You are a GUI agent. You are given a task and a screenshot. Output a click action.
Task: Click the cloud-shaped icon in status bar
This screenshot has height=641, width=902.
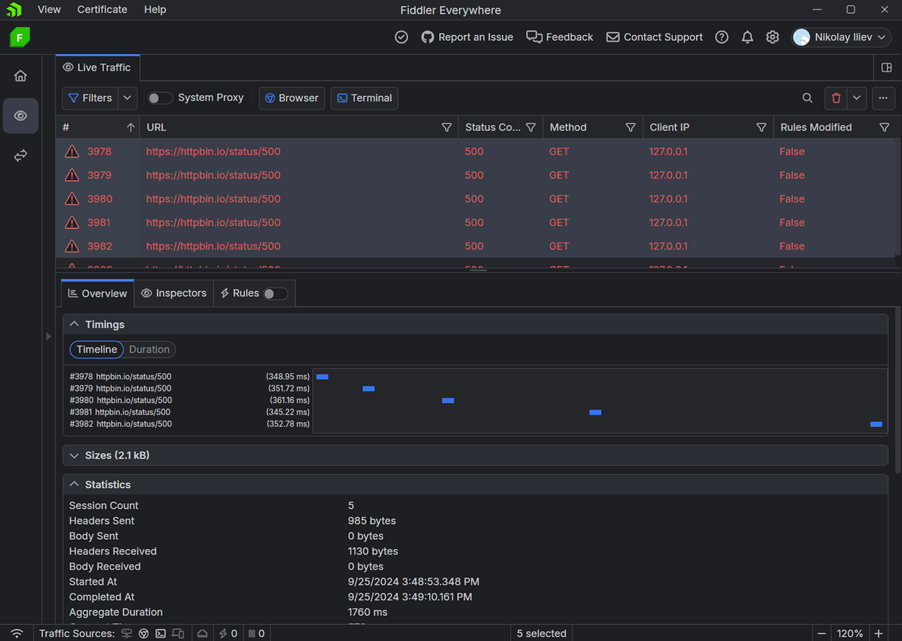[x=202, y=634]
